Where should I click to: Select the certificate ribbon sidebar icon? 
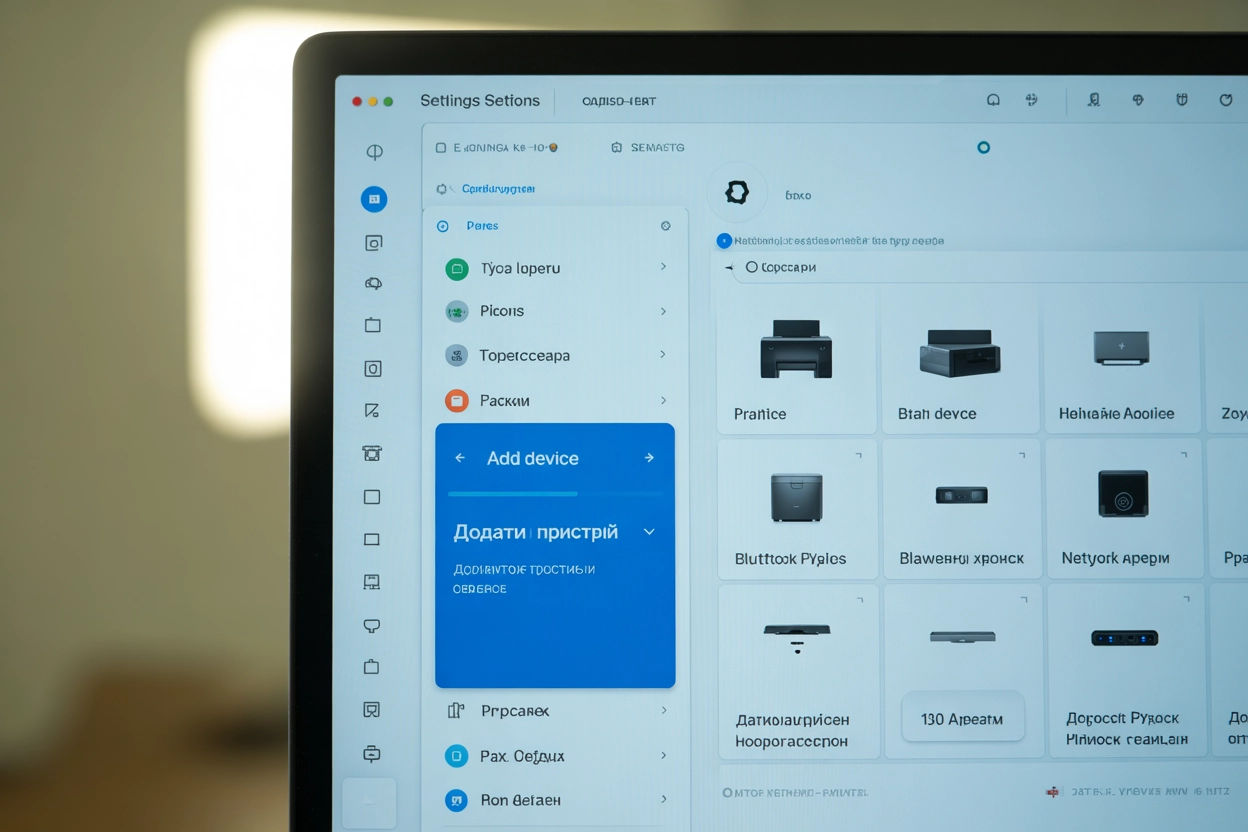[372, 710]
